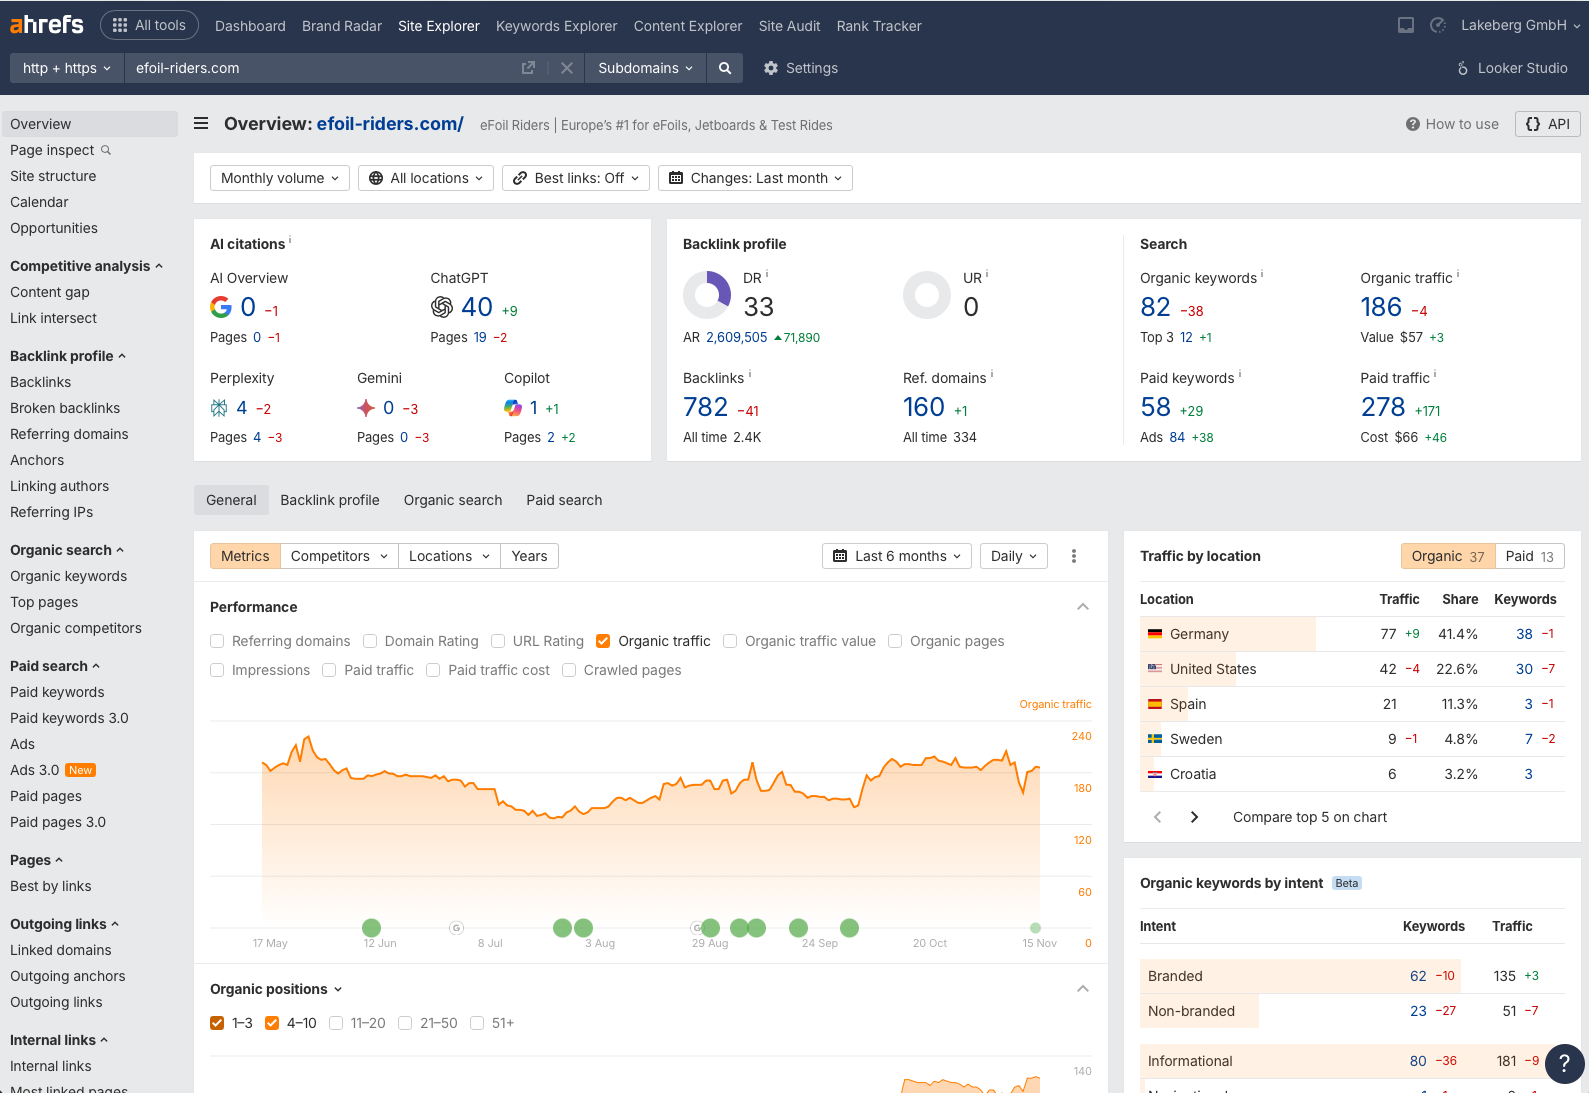The height and width of the screenshot is (1093, 1589).
Task: Toggle the hamburger sidebar menu icon
Action: 201,124
